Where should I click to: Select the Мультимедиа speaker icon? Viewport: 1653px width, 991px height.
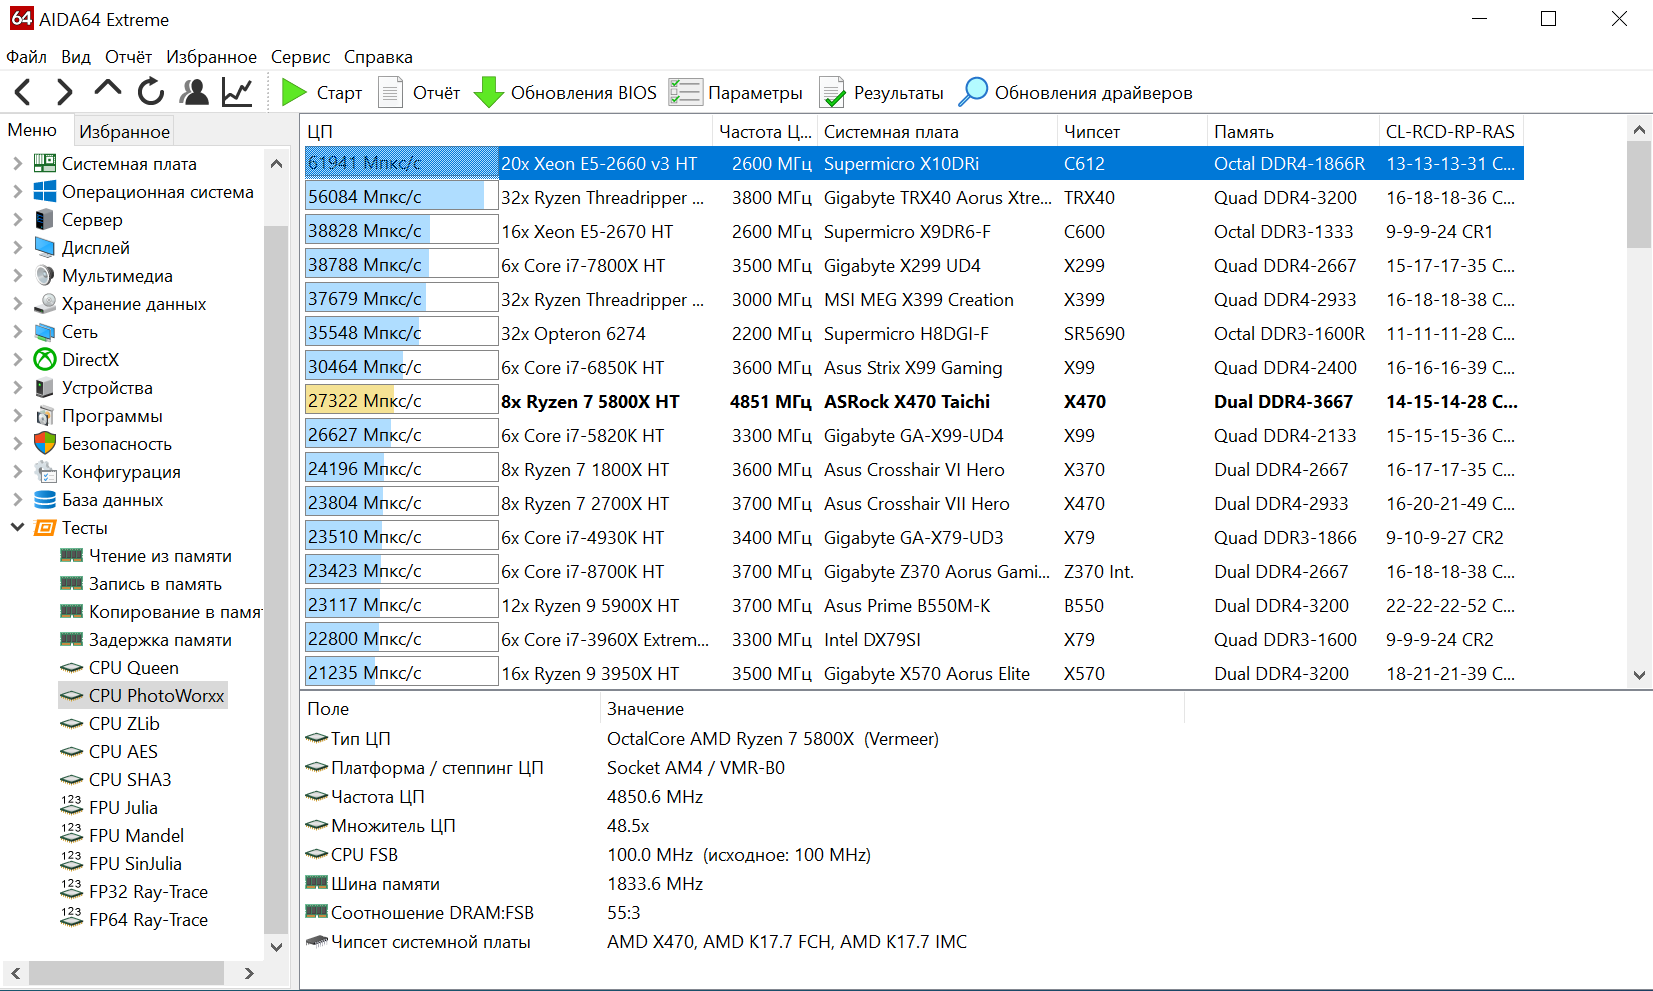[x=45, y=275]
